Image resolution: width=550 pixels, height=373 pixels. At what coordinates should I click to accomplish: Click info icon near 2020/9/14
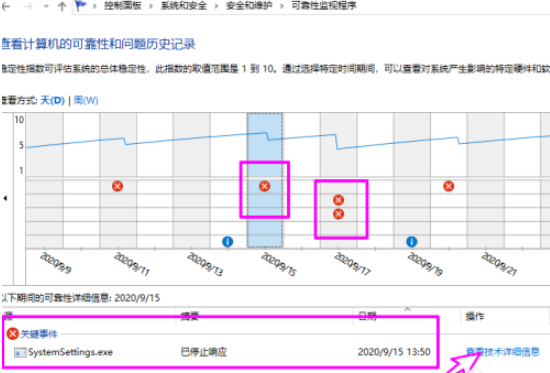(x=228, y=242)
